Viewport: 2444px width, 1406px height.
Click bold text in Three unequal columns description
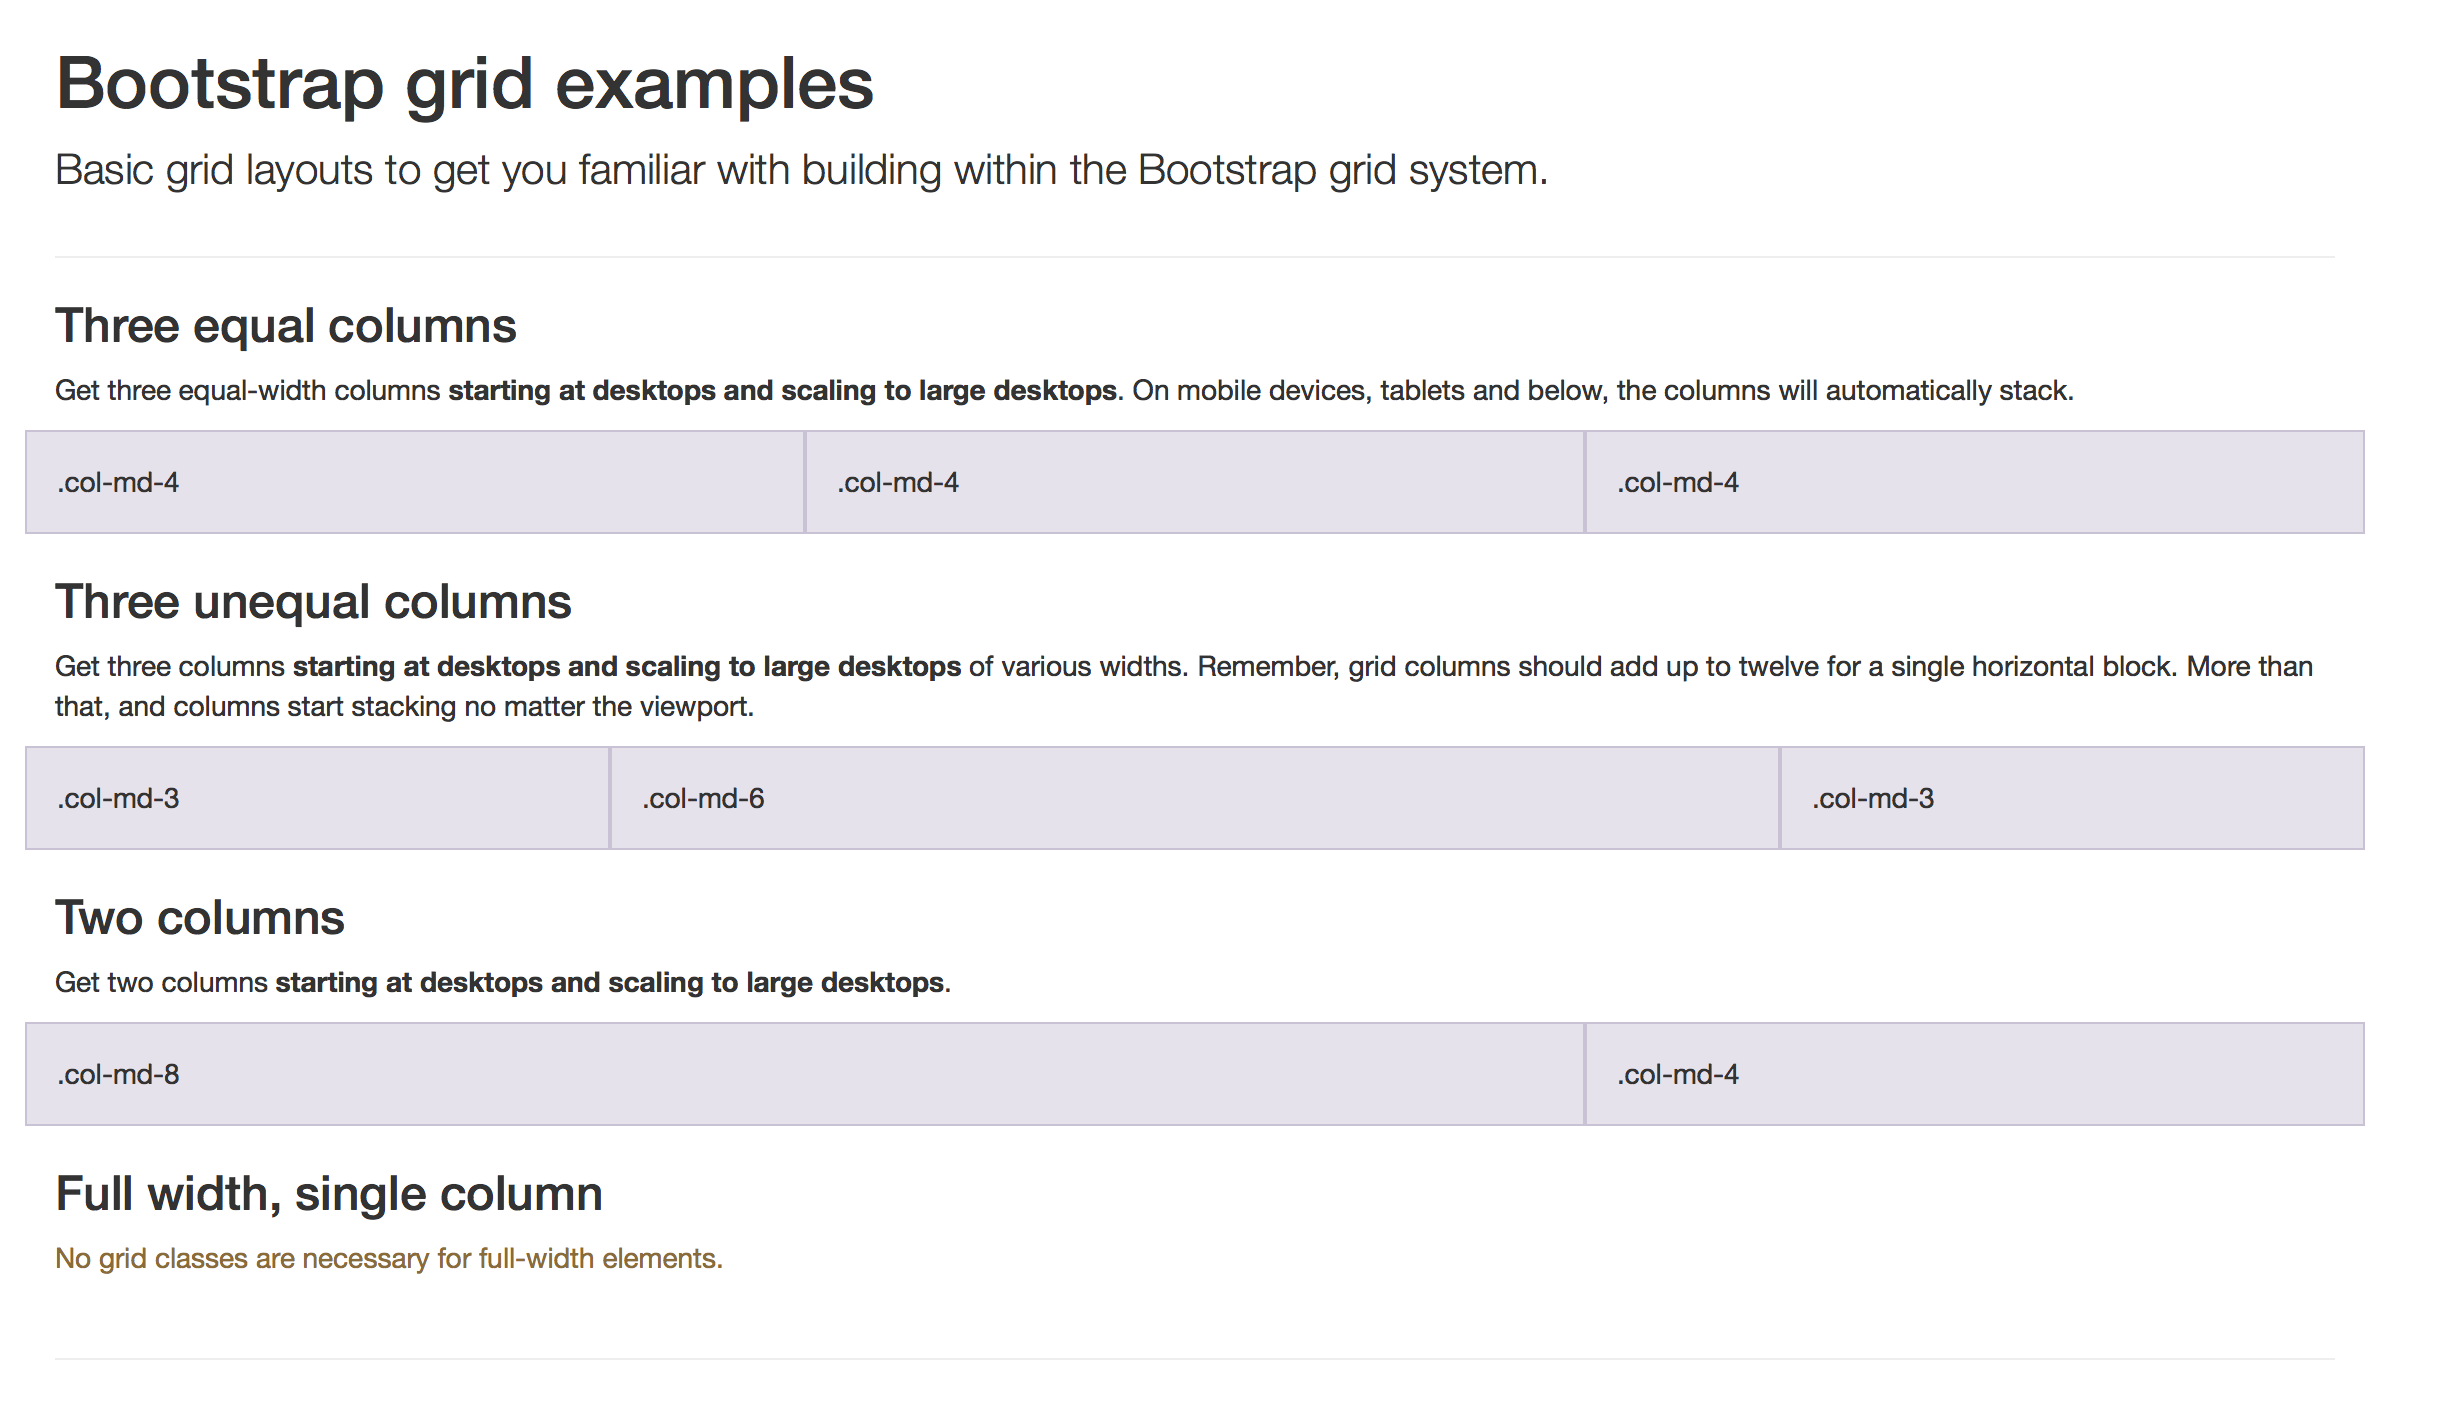[x=626, y=667]
